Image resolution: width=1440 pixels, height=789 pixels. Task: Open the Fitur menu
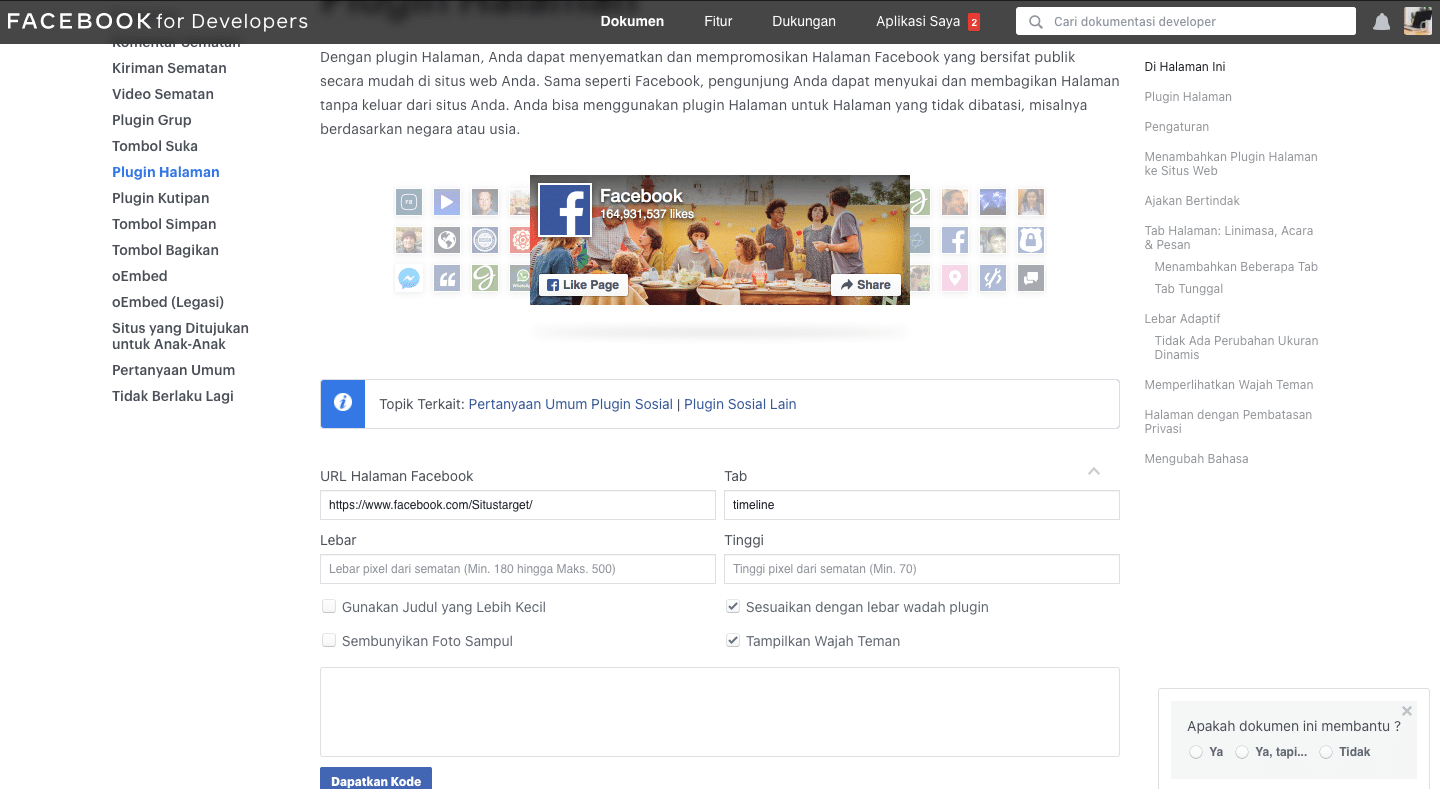tap(718, 21)
